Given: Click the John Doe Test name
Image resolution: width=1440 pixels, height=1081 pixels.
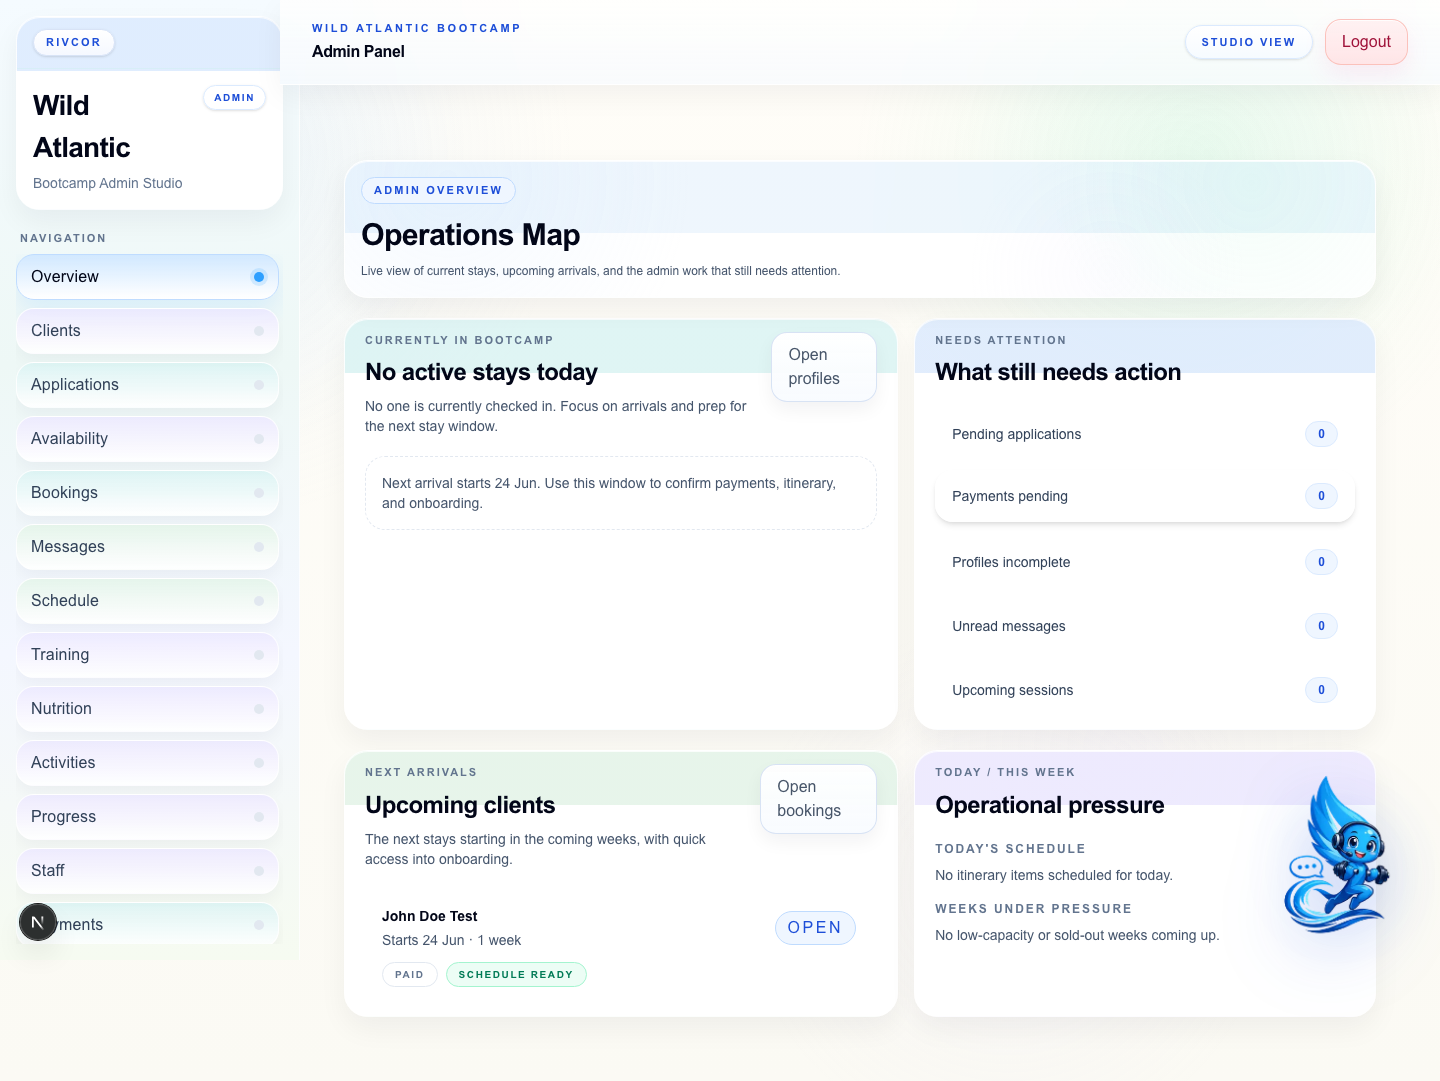Looking at the screenshot, I should 430,916.
